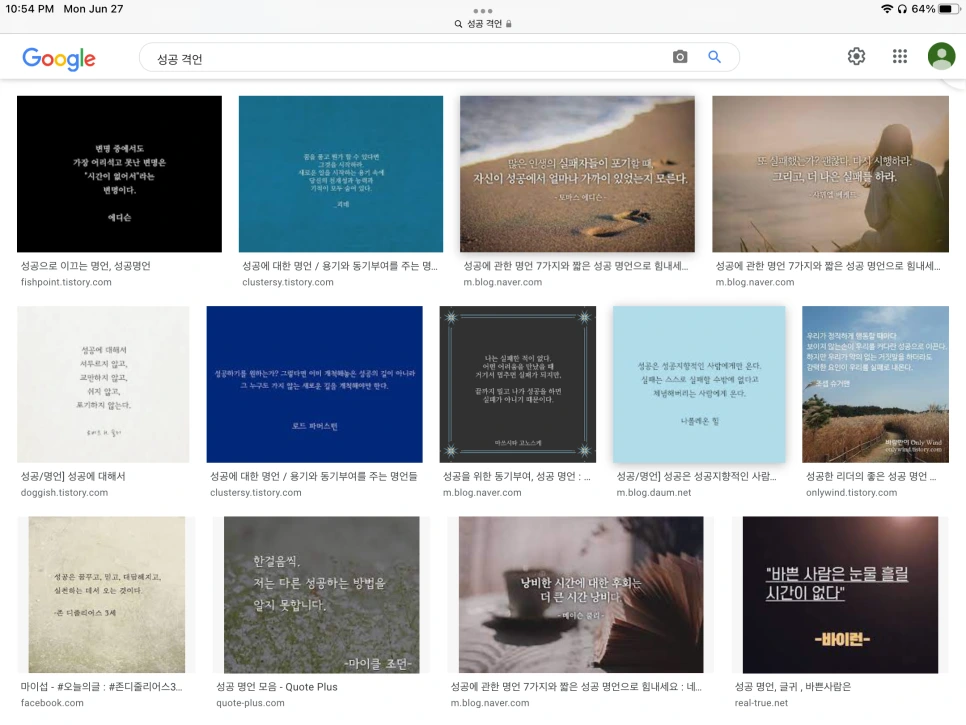The image size is (966, 725).
Task: Open the light blue 나폴레온 힐 quote image
Action: (x=699, y=384)
